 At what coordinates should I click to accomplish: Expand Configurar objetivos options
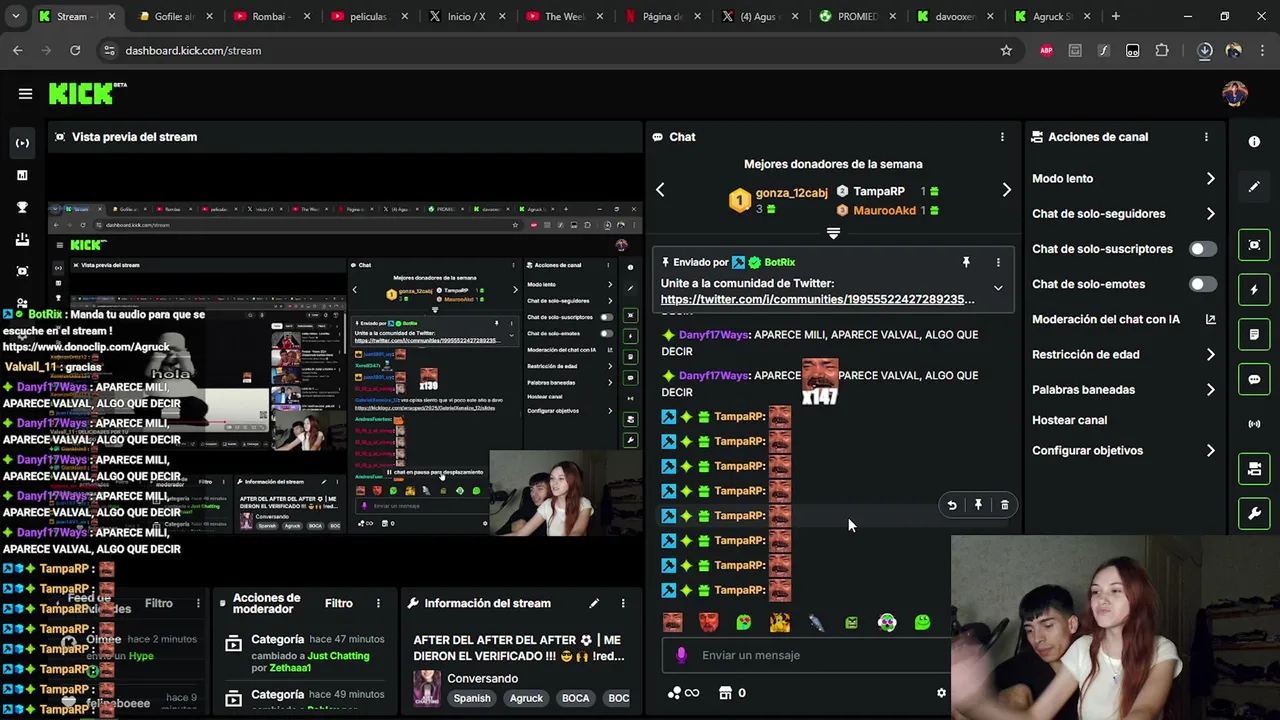[1210, 451]
